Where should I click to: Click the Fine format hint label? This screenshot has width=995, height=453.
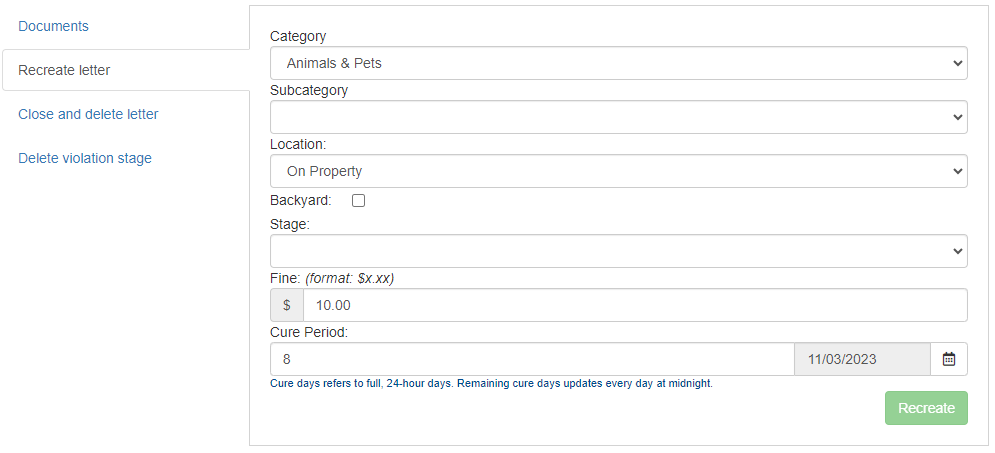pos(350,278)
